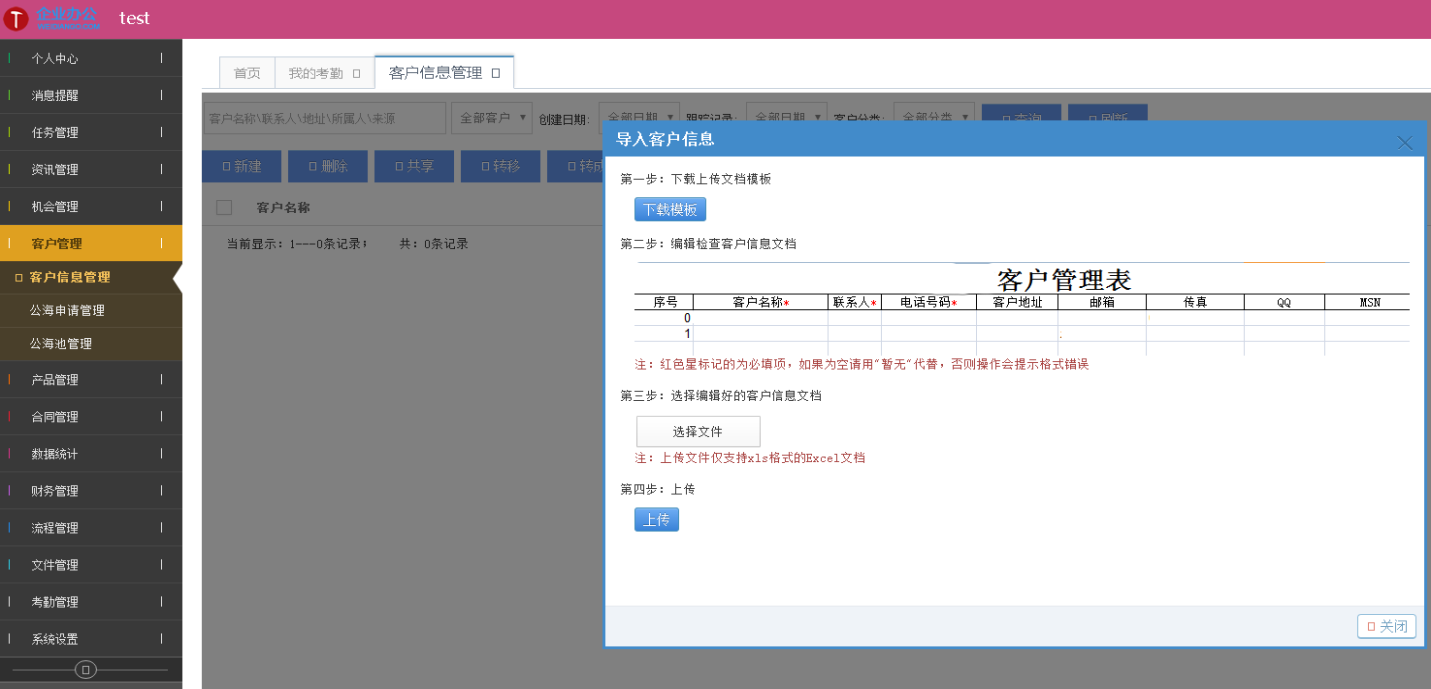Switch to the 首页 tab
1431x689 pixels.
click(246, 72)
